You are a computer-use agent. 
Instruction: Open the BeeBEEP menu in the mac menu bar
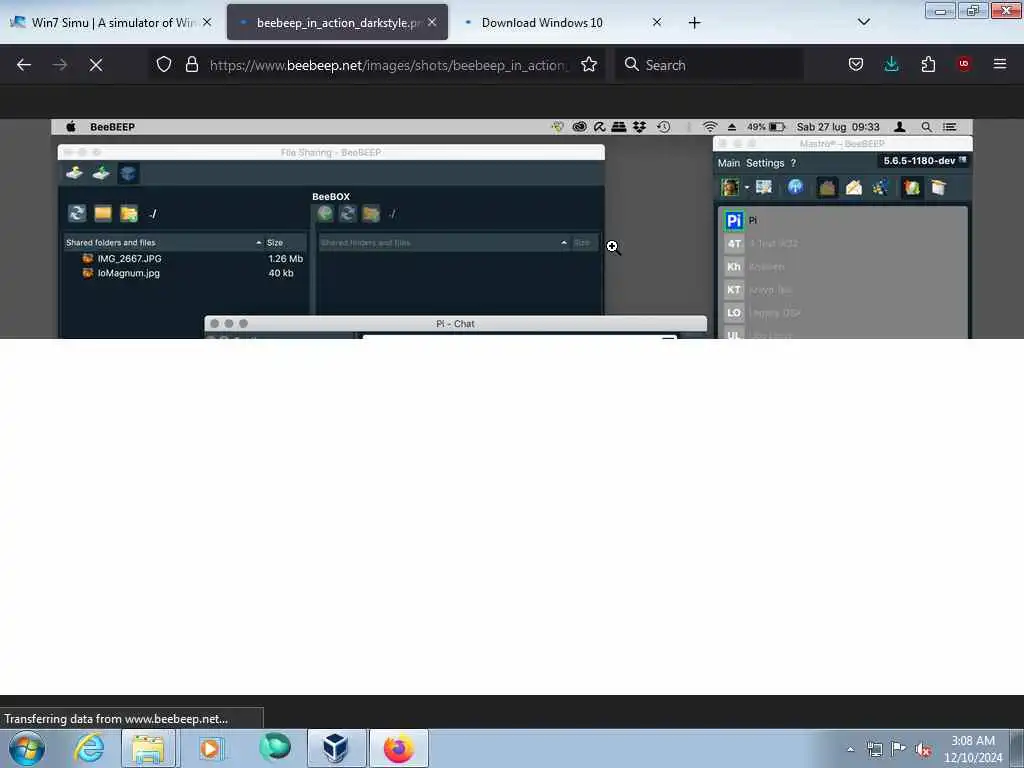[112, 127]
